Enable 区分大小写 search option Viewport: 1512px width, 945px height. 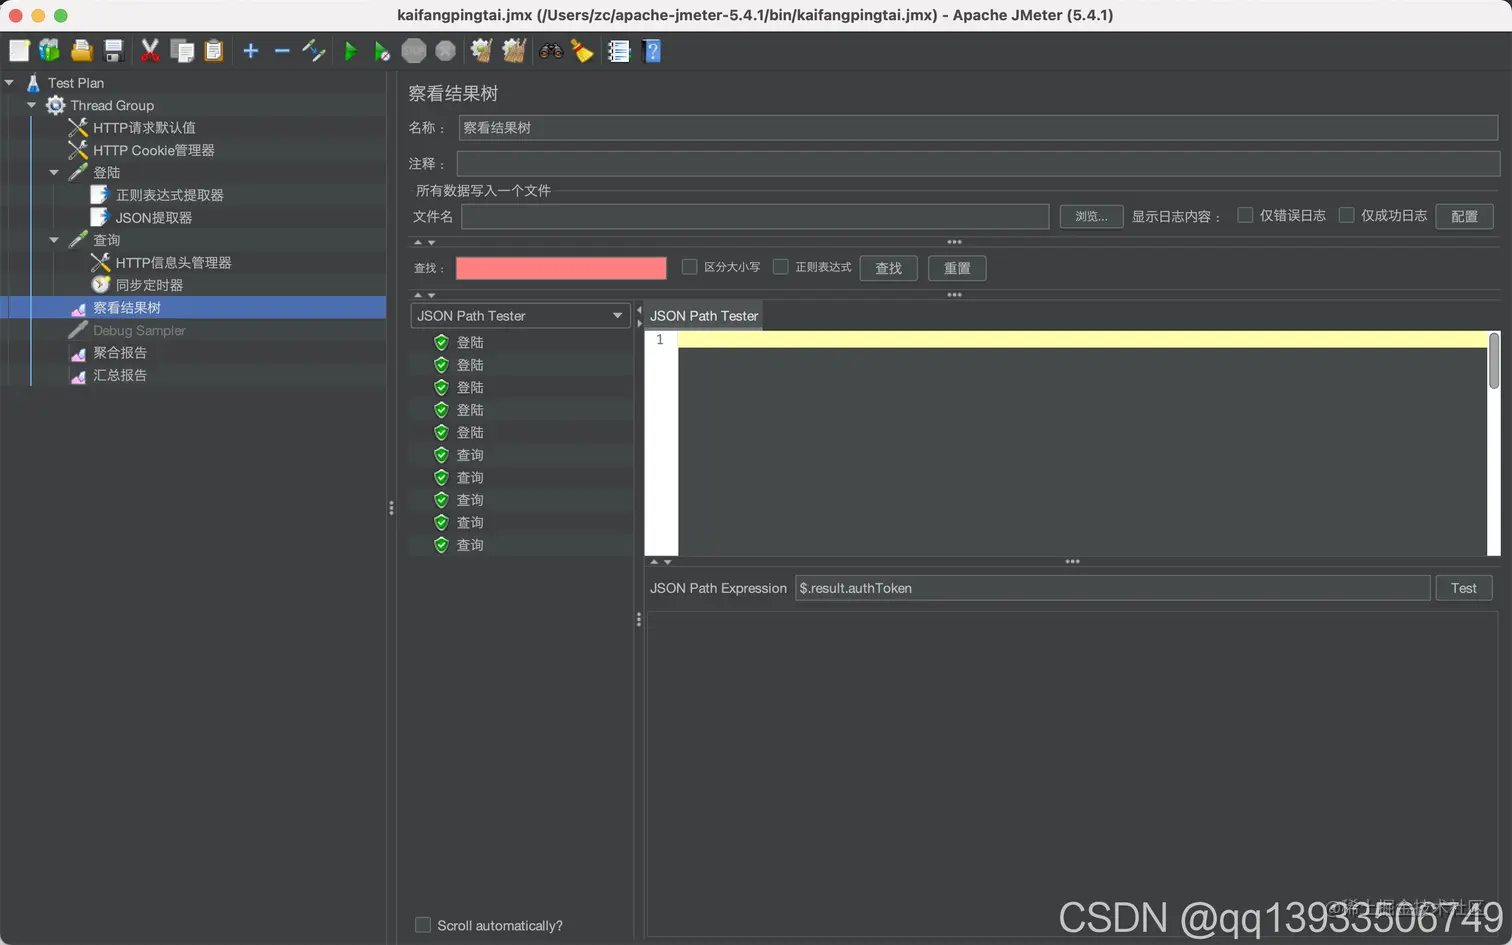(689, 267)
